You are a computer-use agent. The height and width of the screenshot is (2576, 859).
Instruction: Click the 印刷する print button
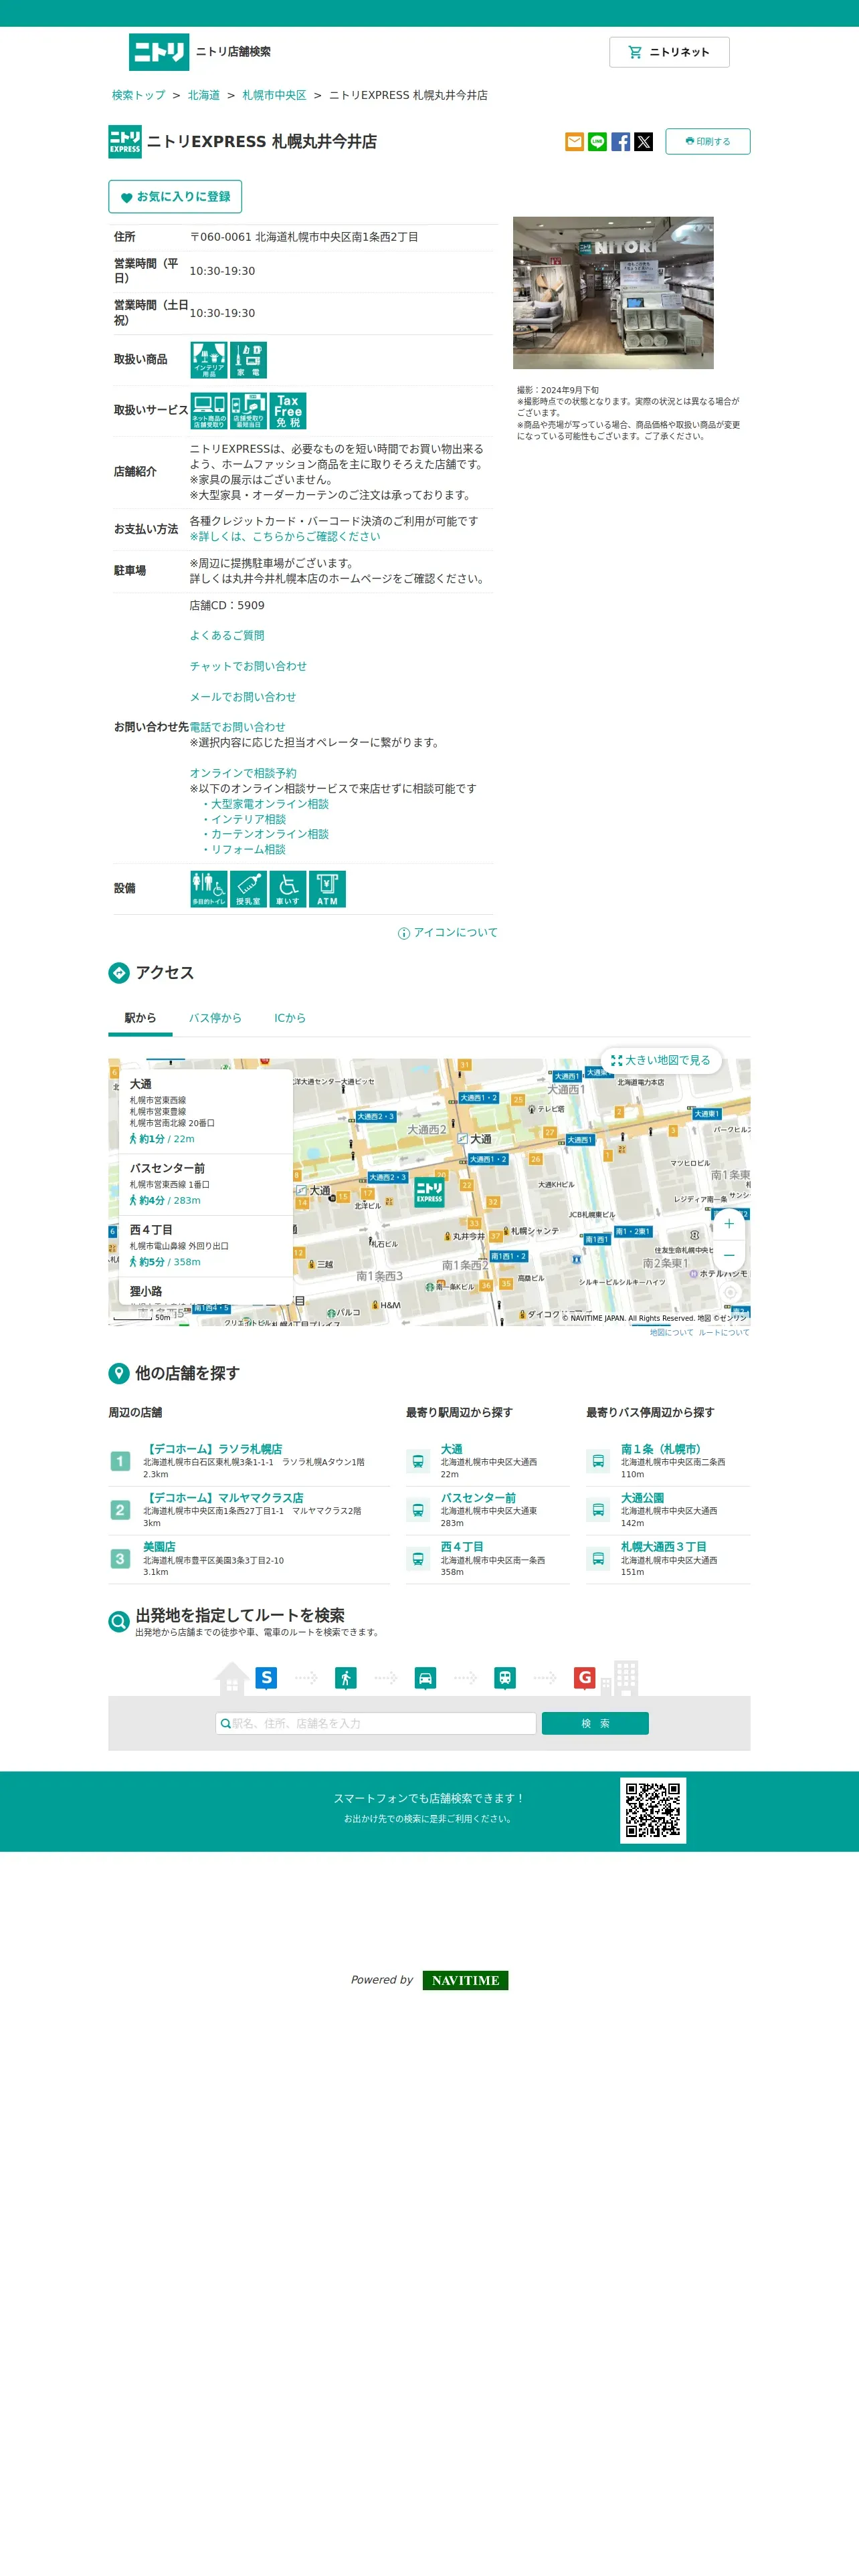coord(707,142)
